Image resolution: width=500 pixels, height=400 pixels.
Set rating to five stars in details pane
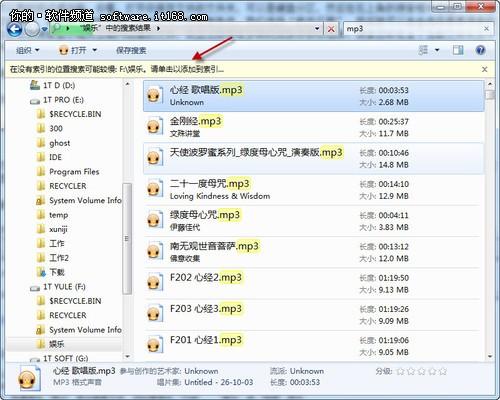(x=443, y=371)
